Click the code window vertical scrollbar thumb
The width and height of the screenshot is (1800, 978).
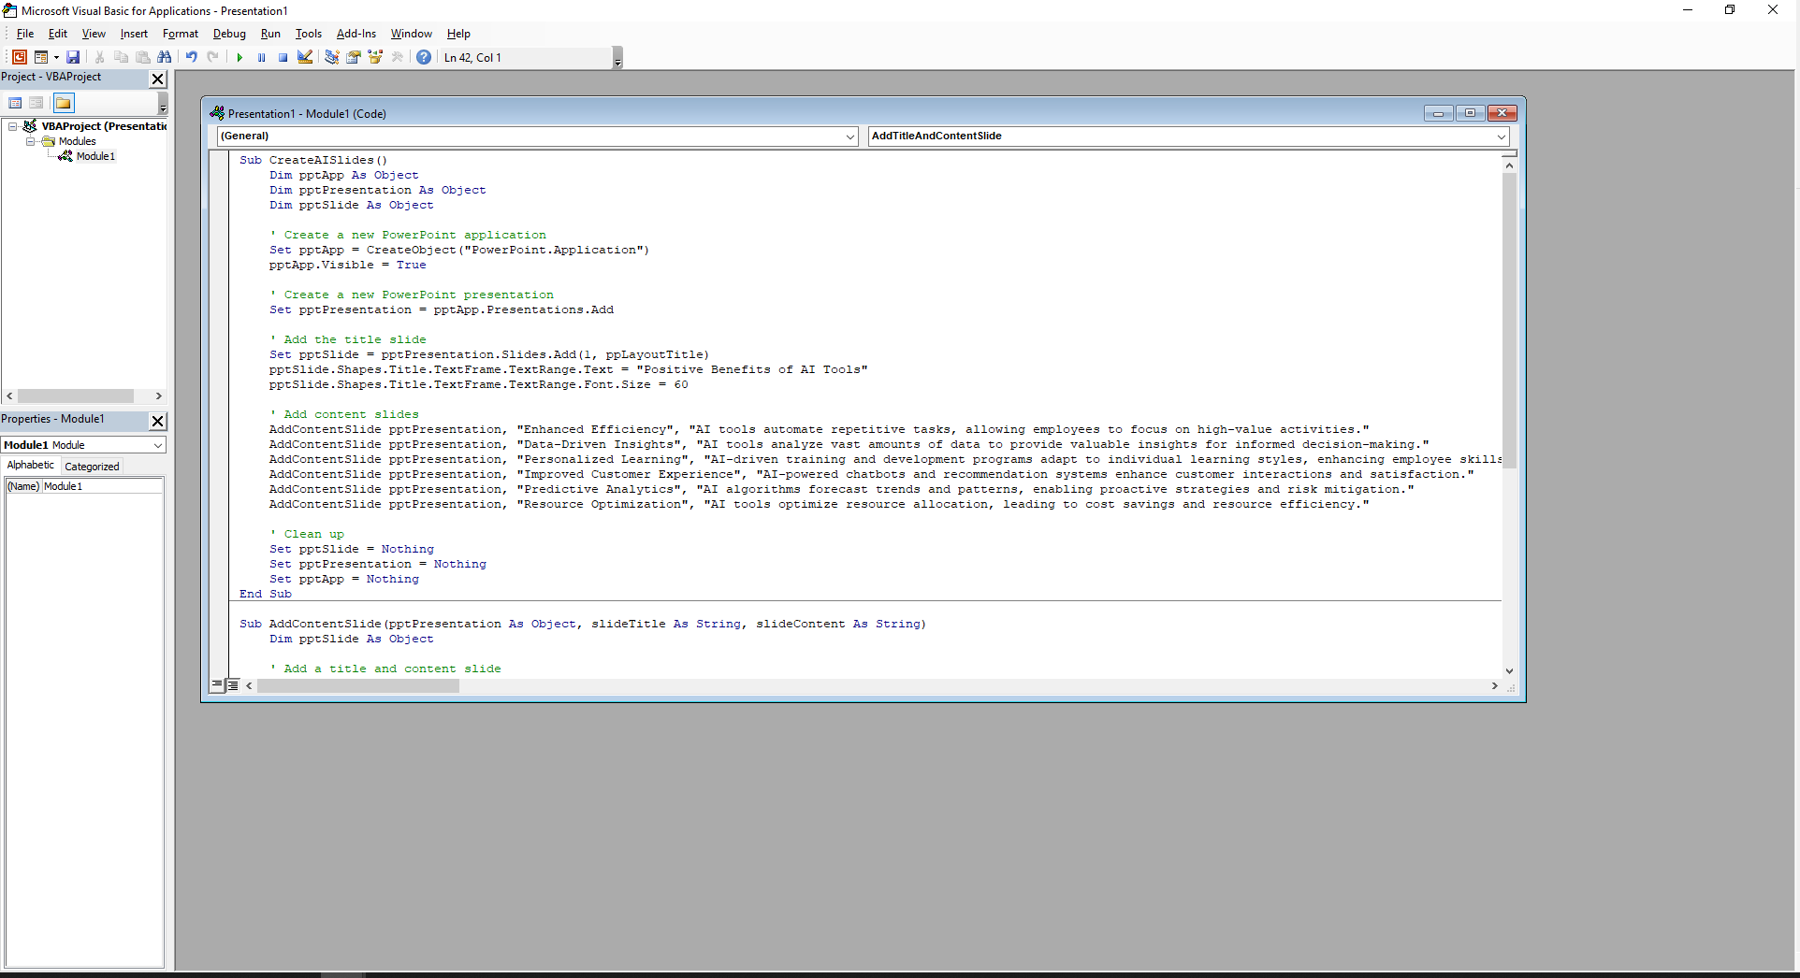point(1510,320)
